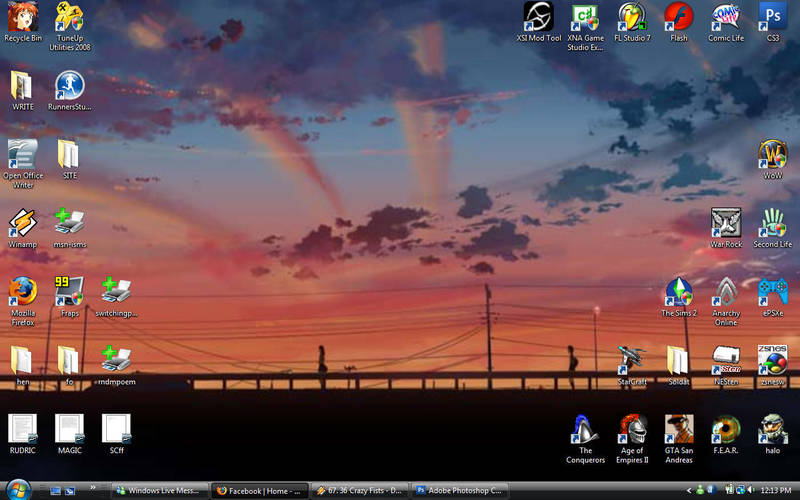Launch the WoW game shortcut

[x=773, y=159]
